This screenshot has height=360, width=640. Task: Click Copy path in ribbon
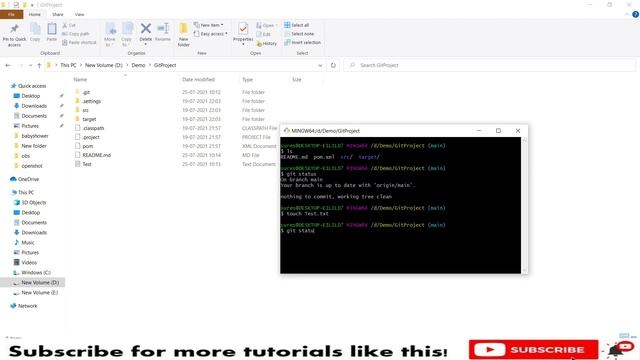[x=76, y=34]
